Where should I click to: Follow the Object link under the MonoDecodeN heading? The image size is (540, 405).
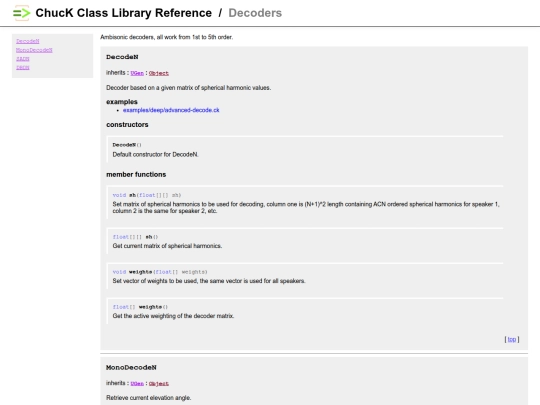159,384
